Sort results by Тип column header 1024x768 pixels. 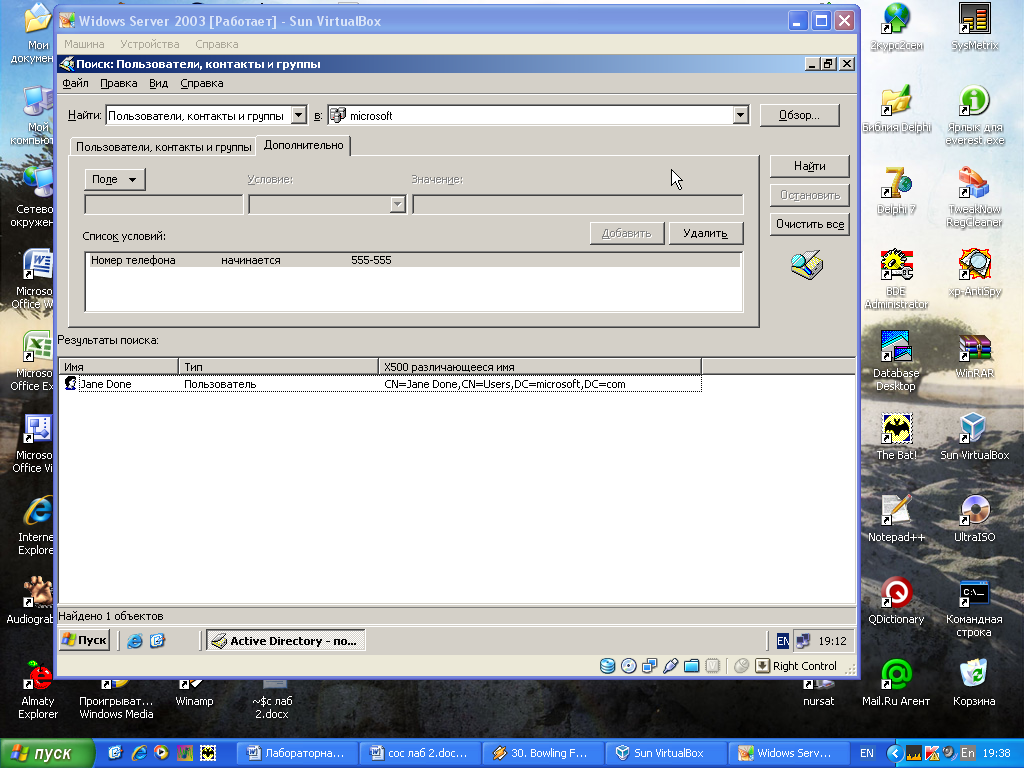click(x=278, y=366)
